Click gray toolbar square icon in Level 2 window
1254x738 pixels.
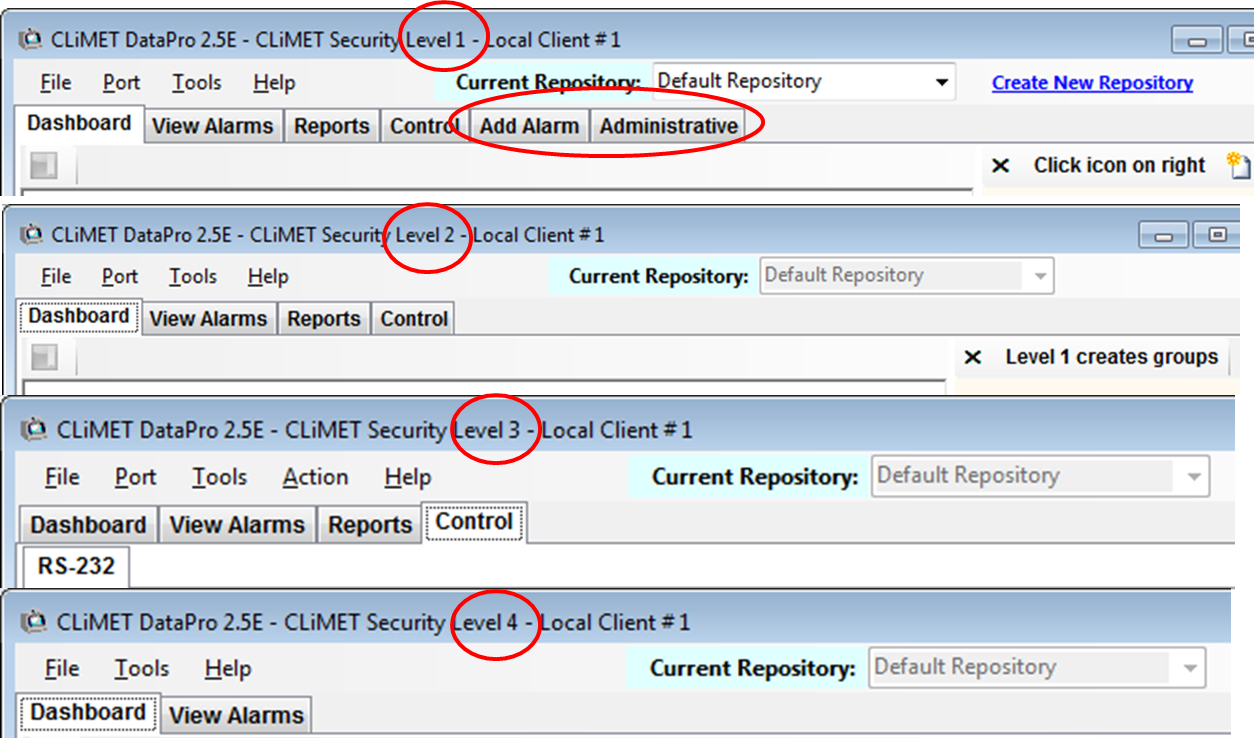pos(44,357)
